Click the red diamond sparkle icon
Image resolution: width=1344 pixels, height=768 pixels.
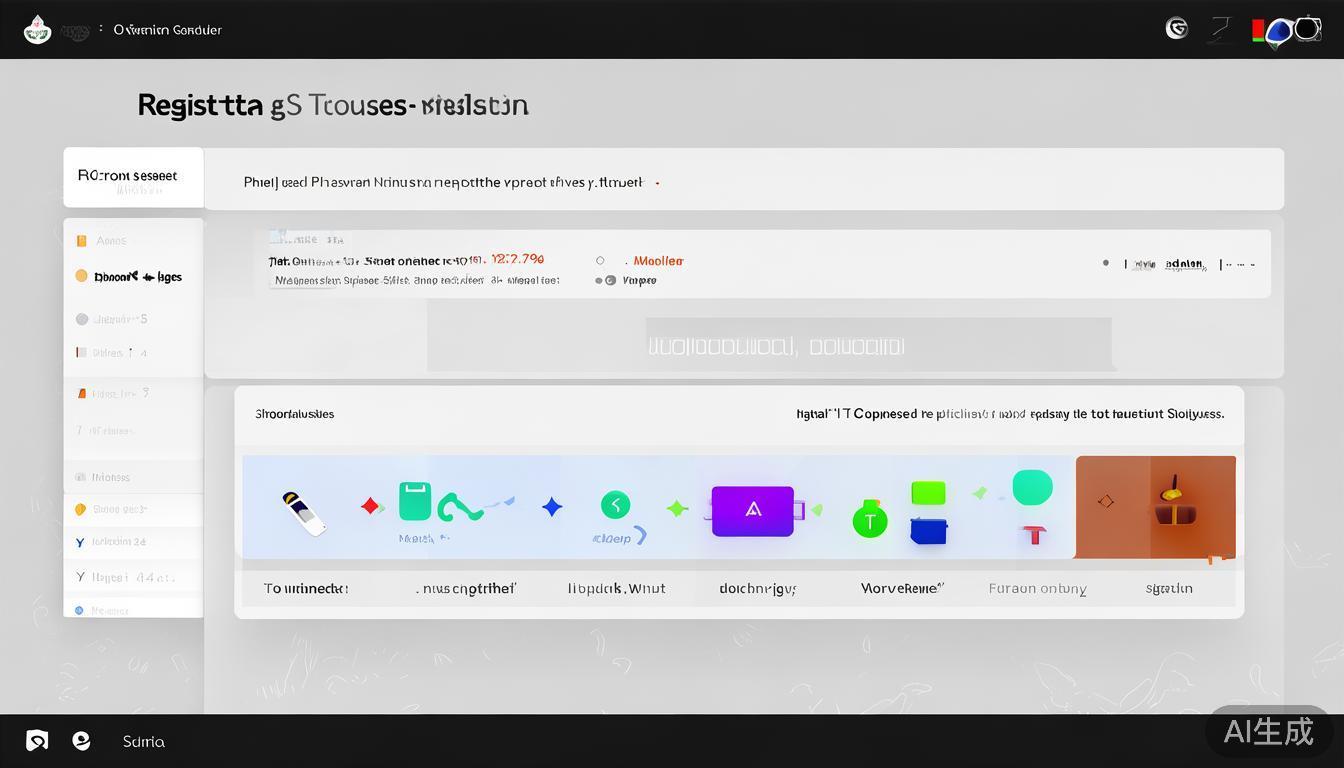coord(371,507)
